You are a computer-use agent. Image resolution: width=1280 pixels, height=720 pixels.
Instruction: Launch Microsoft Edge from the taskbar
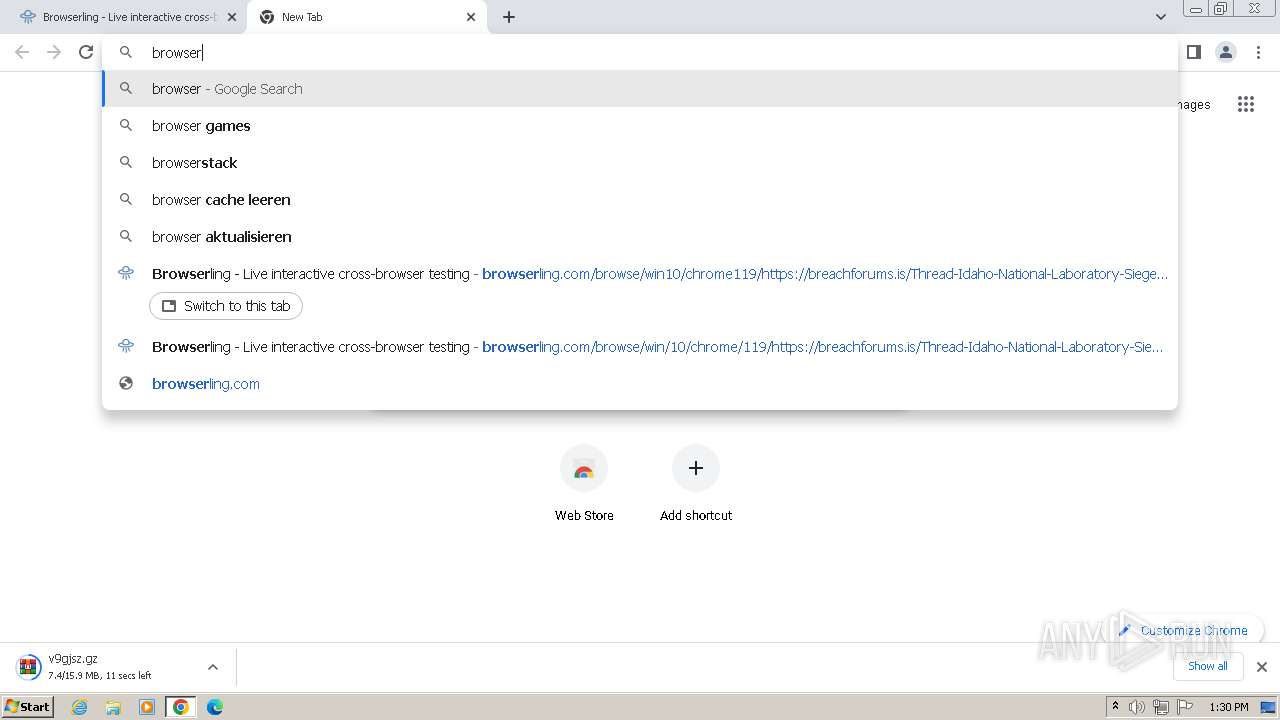(x=214, y=707)
